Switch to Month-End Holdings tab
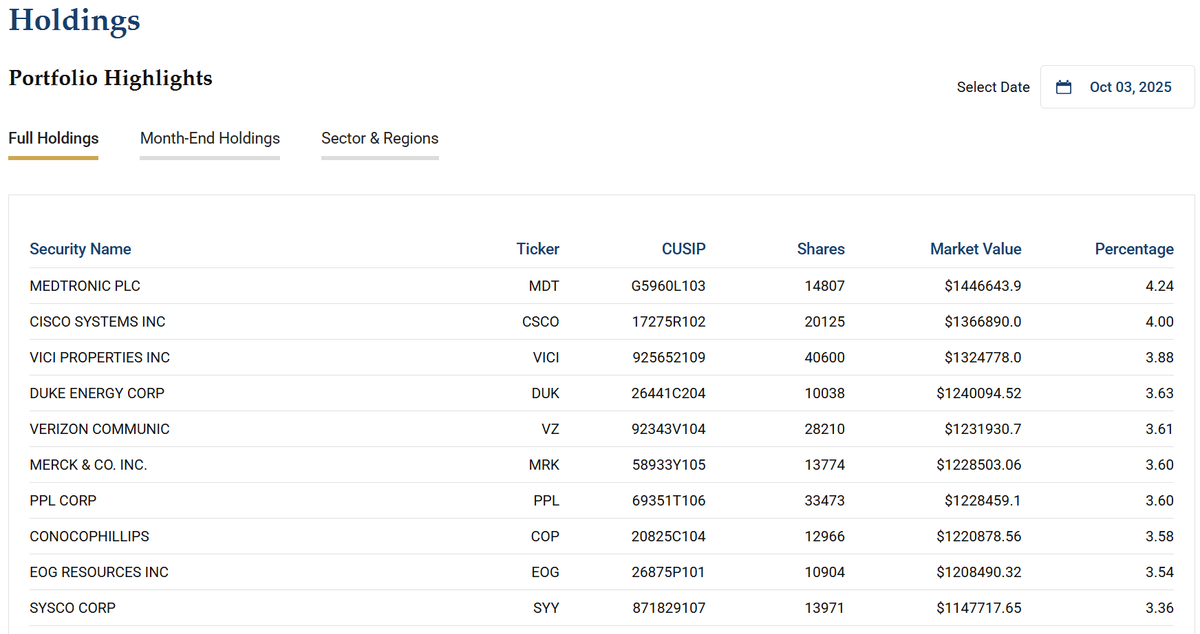The image size is (1200, 634). point(210,139)
